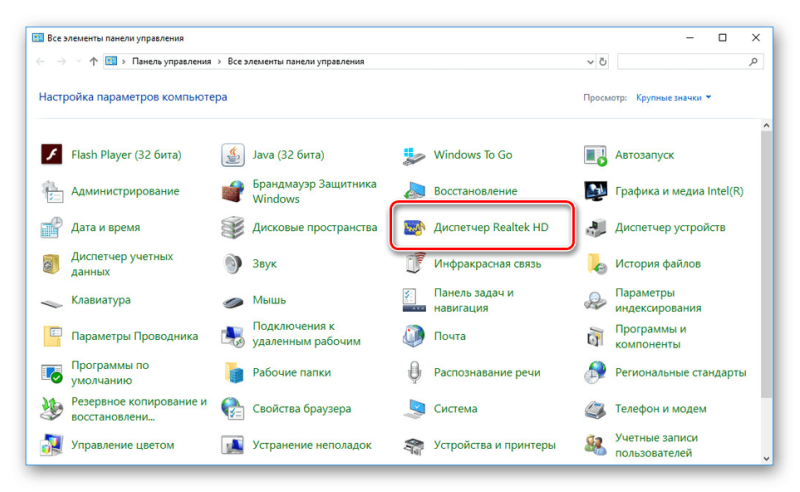Screen dimensions: 800x492
Task: Open the Региональные стандарты globe icon
Action: [x=595, y=373]
